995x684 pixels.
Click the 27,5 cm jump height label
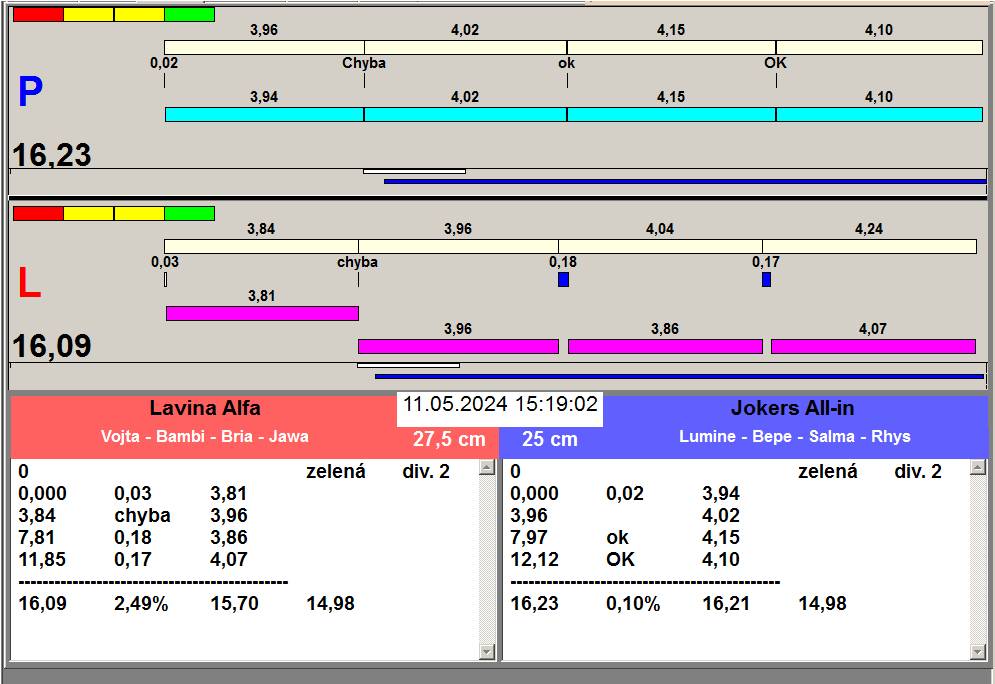pyautogui.click(x=449, y=439)
